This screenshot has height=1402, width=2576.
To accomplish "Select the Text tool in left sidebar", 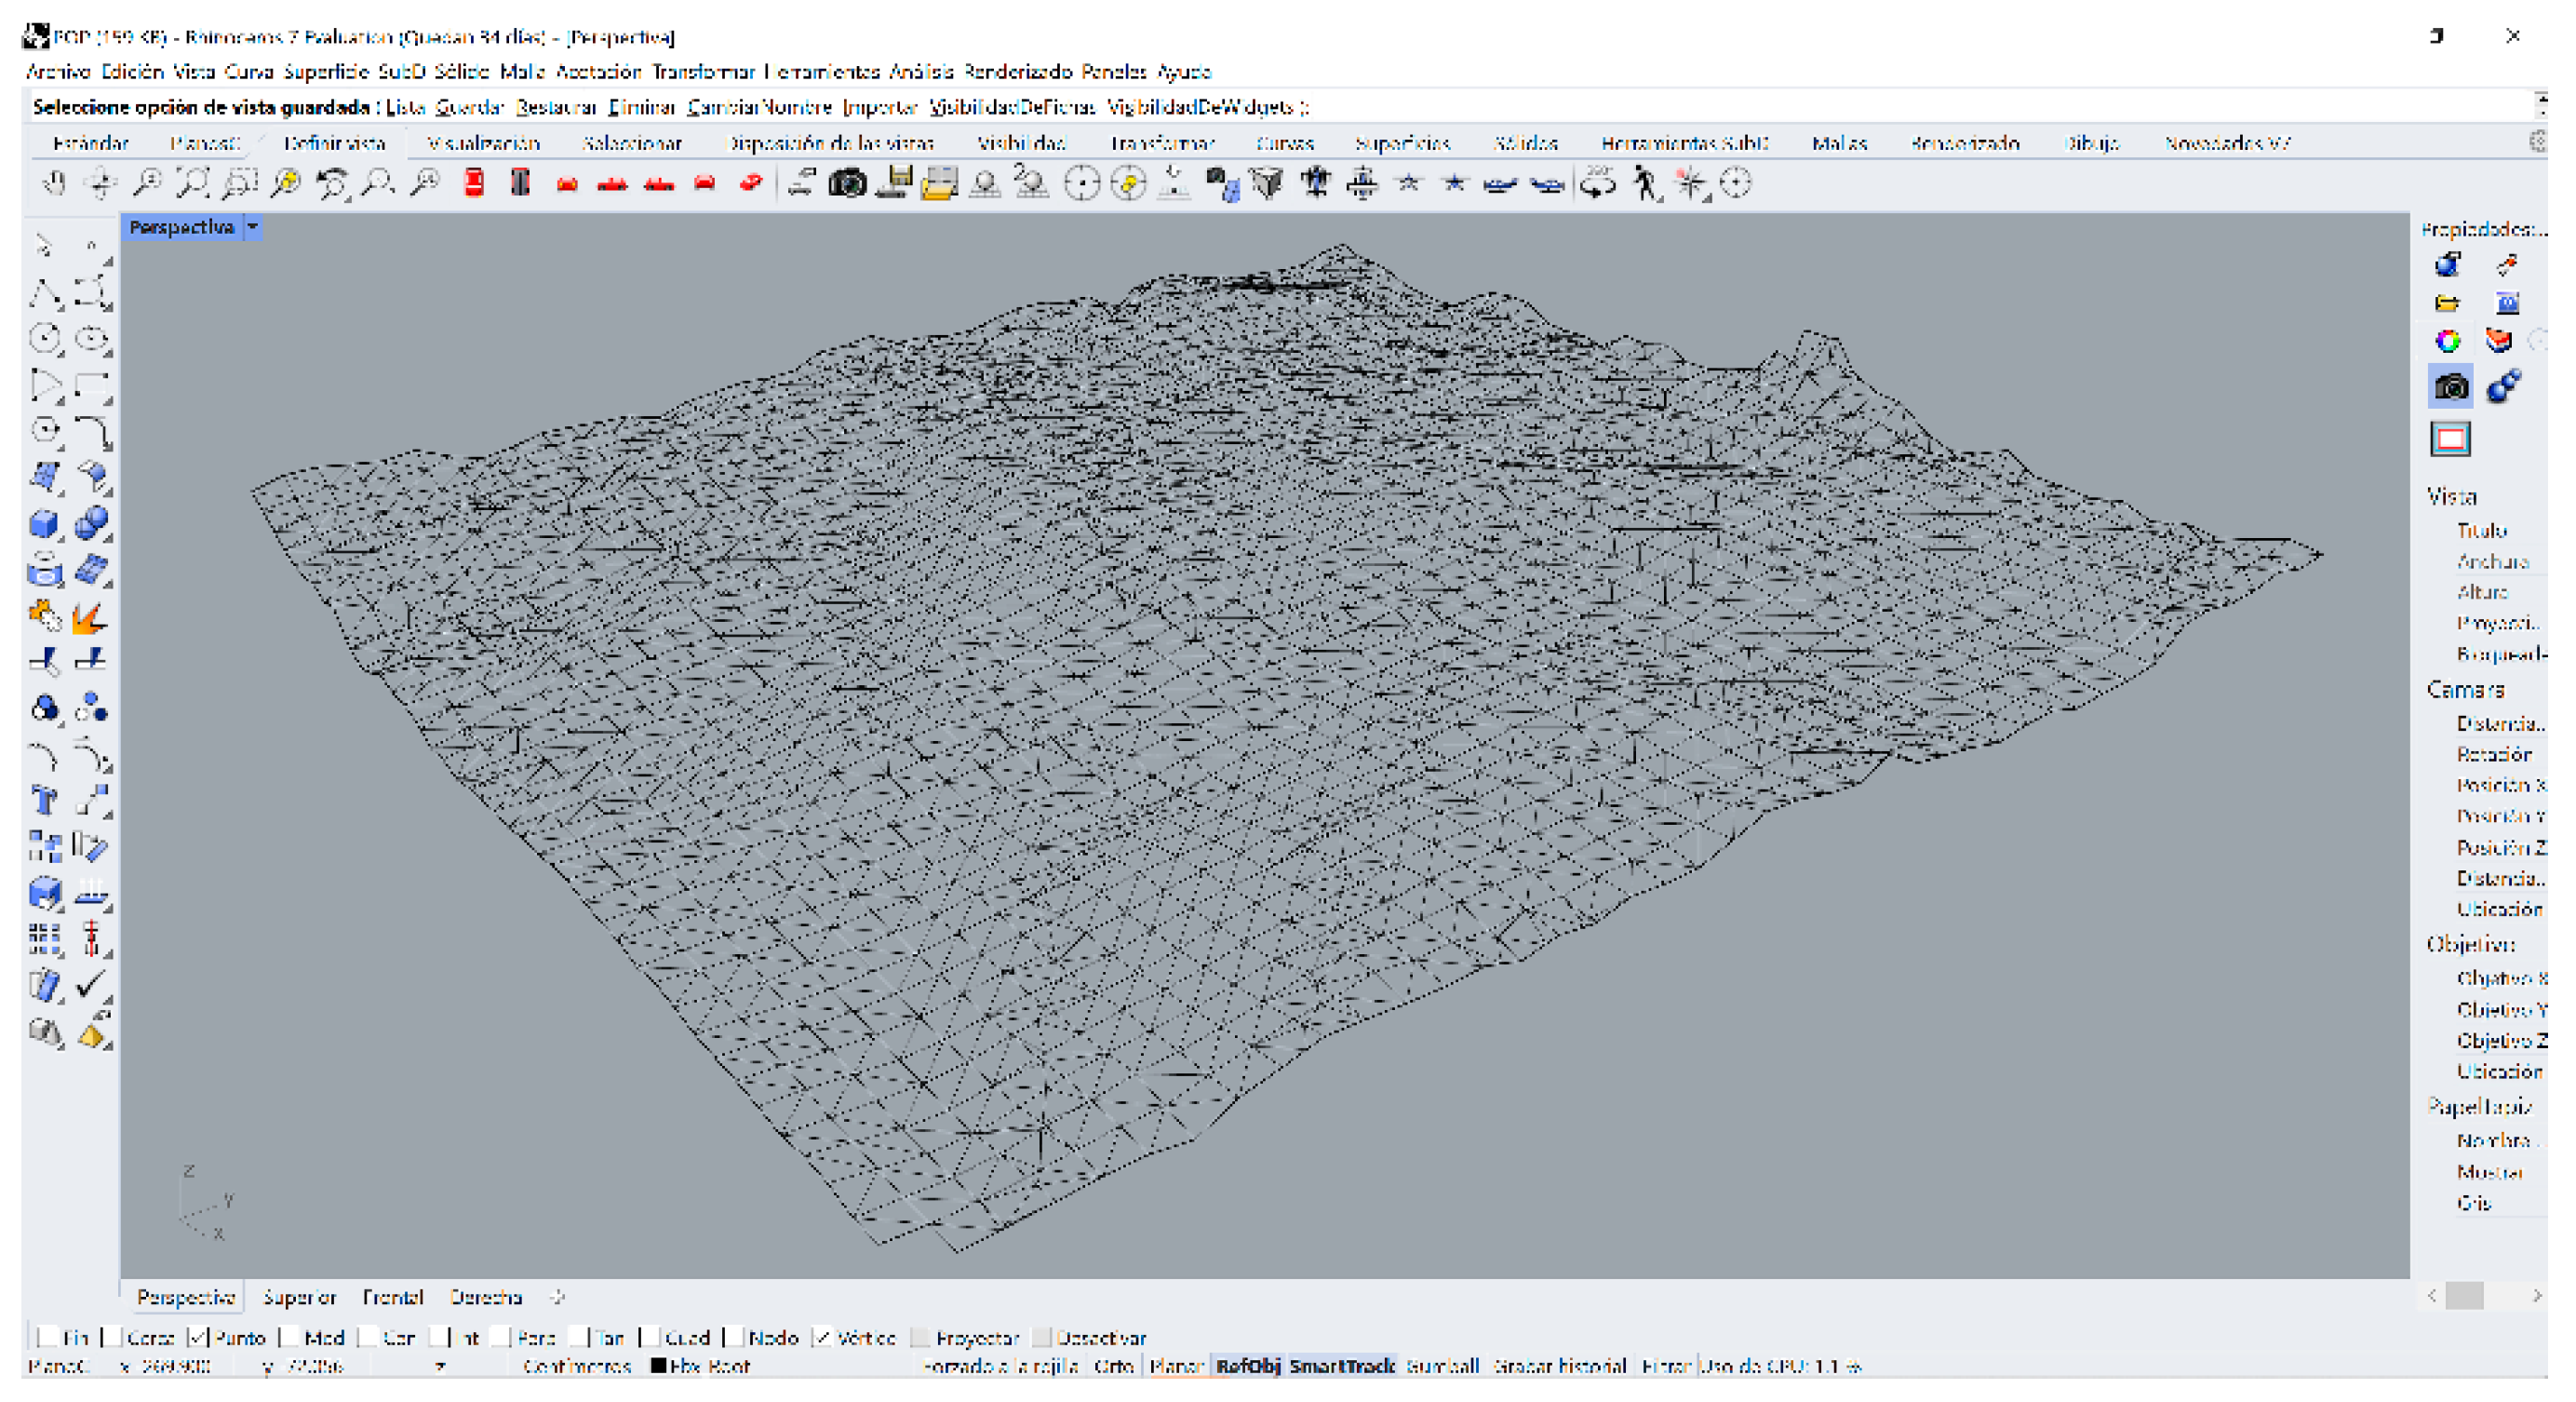I will [x=44, y=800].
